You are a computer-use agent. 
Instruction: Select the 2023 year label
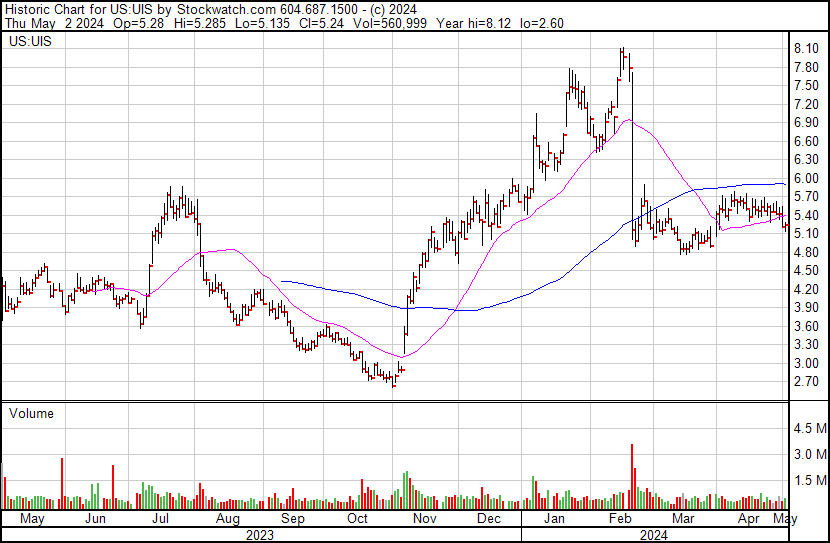tap(259, 535)
